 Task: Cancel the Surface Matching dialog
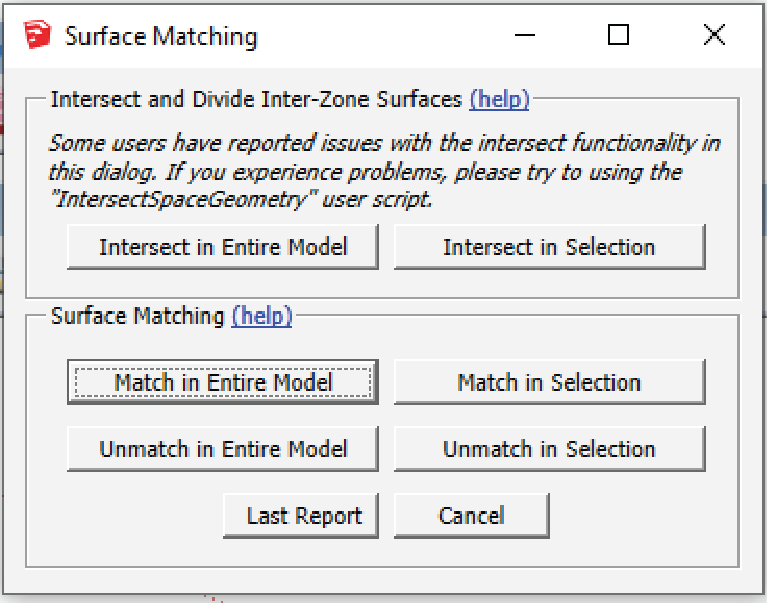tap(471, 516)
